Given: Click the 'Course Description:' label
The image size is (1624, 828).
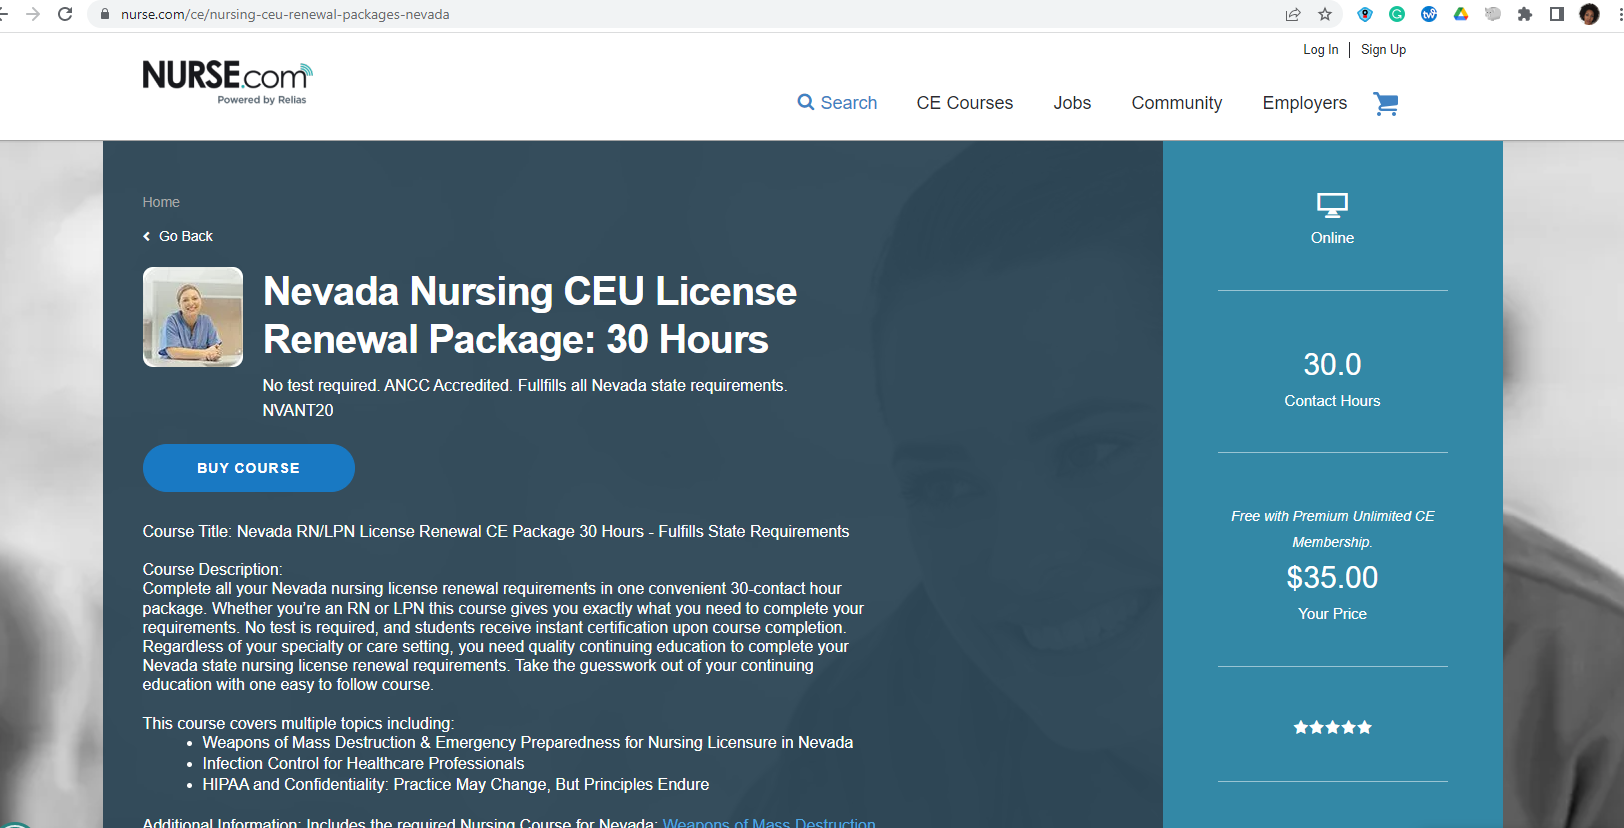Looking at the screenshot, I should [x=213, y=569].
